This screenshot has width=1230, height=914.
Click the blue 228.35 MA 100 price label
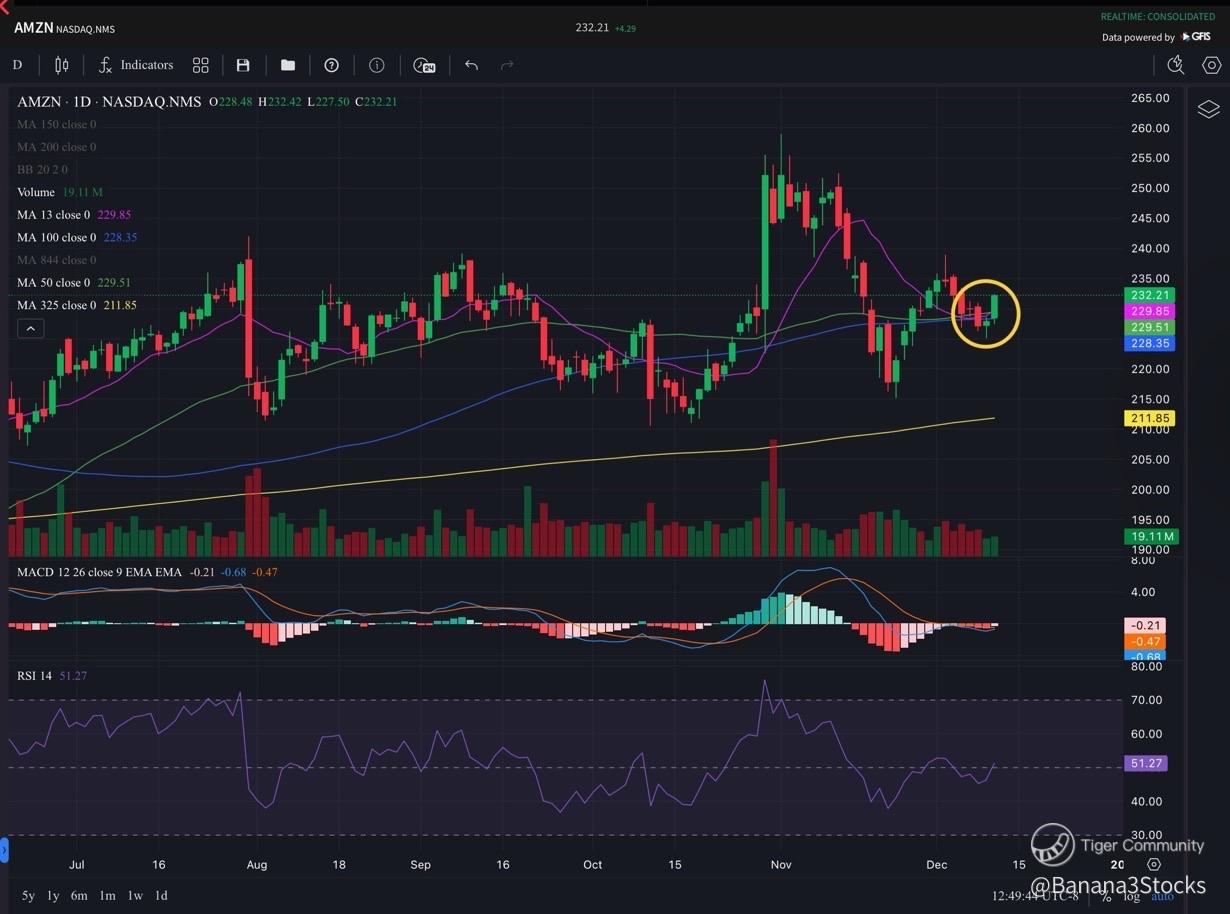(x=1150, y=343)
